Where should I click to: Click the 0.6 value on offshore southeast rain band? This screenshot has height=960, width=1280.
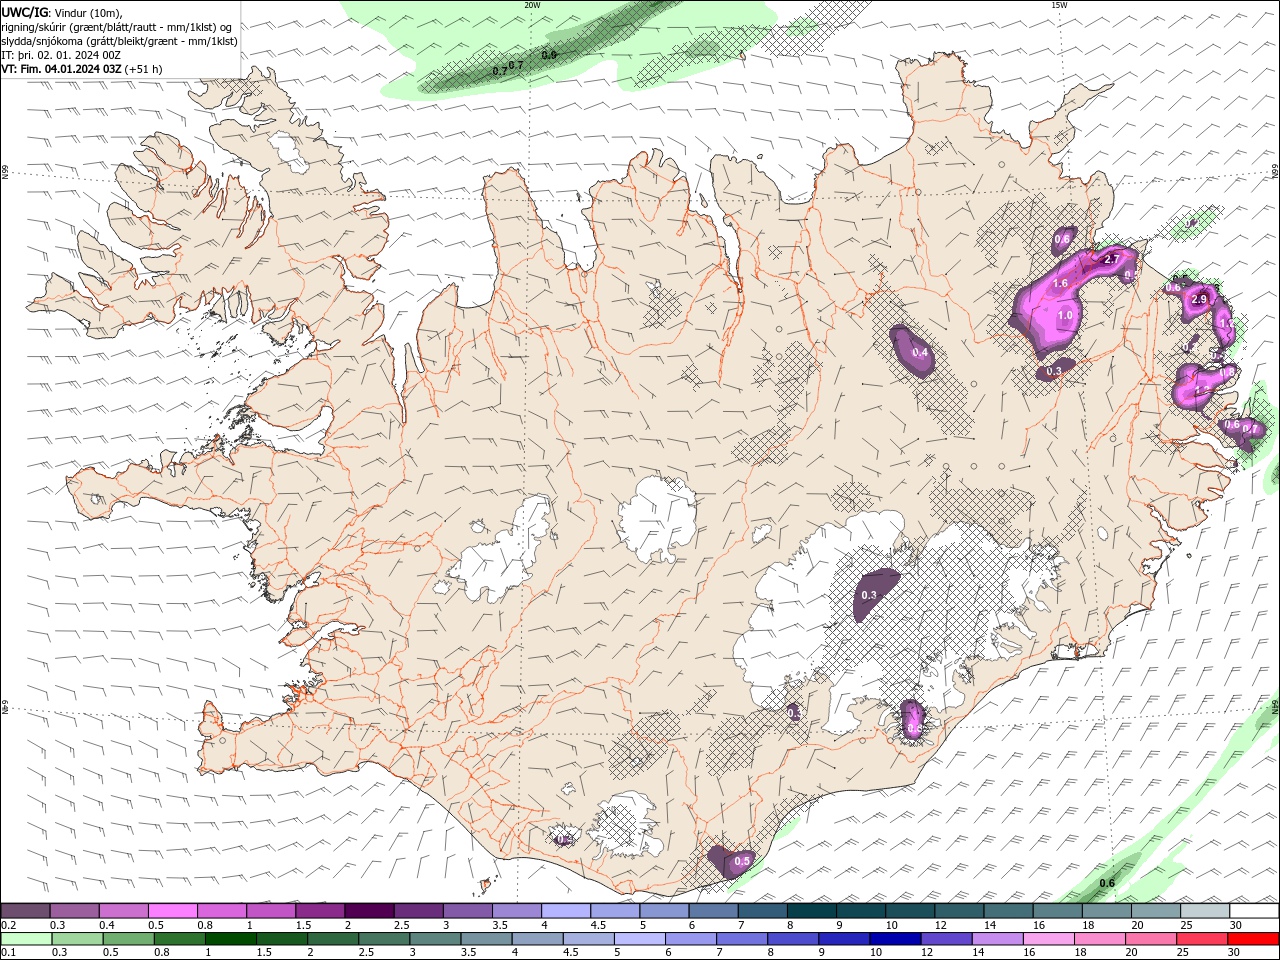point(1107,883)
